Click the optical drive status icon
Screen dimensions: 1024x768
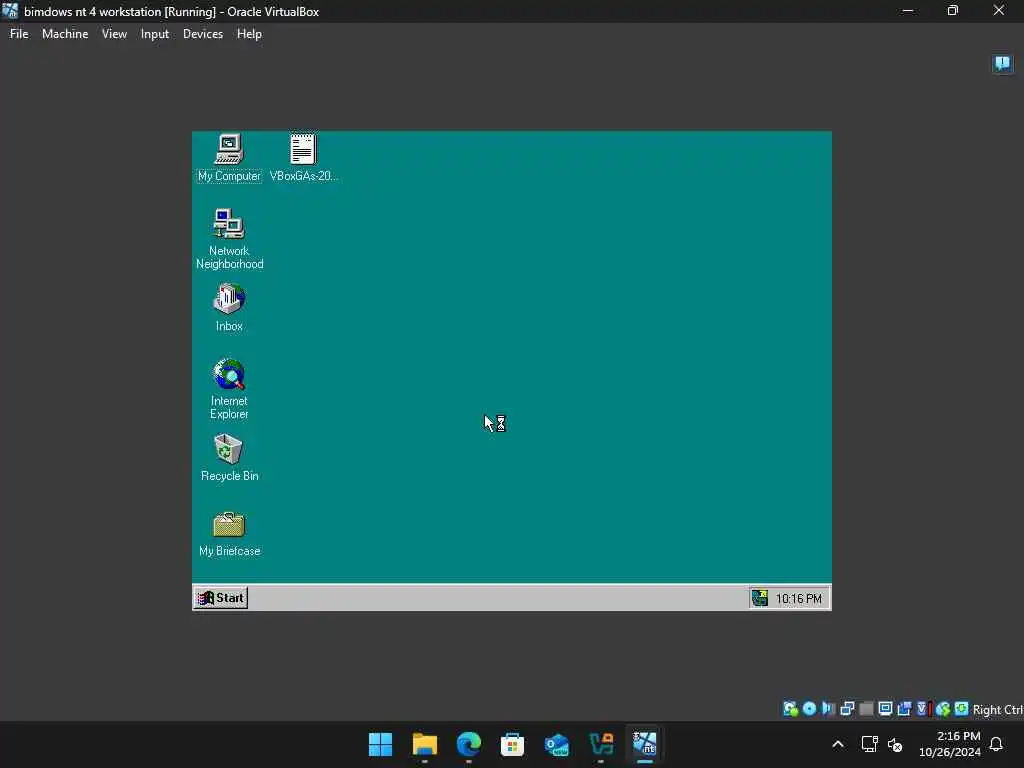tap(809, 709)
